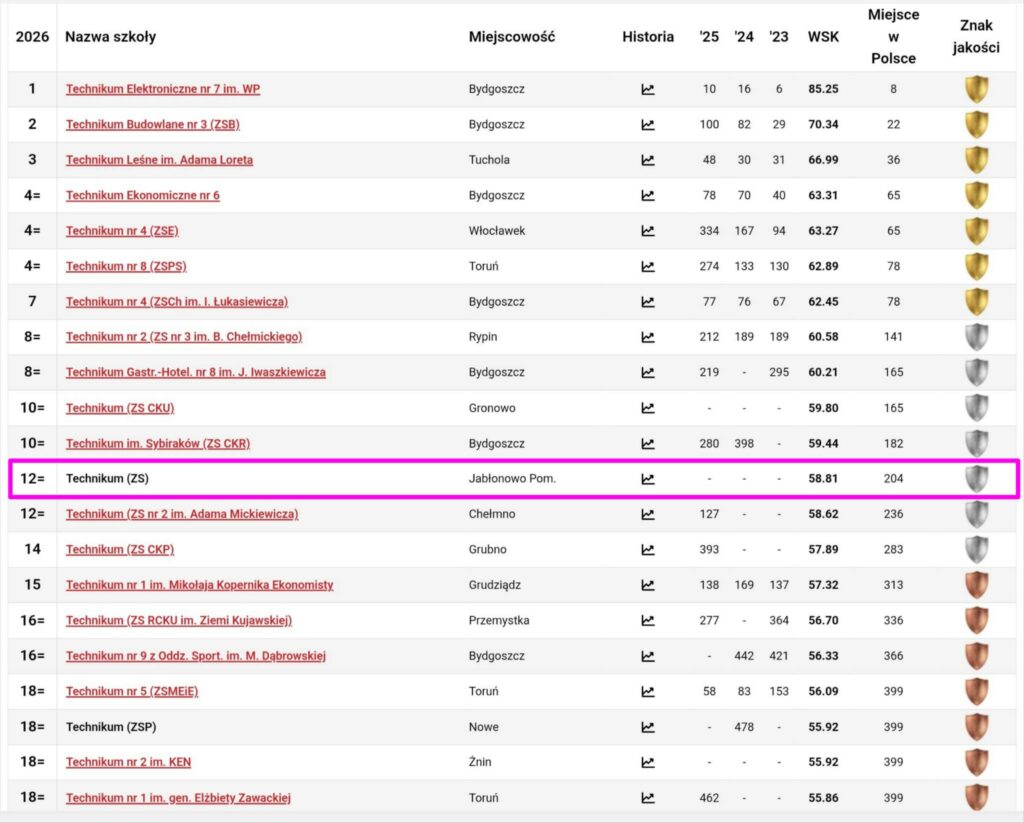
Task: Select the highlighted Technikum (ZS) row name
Action: [x=107, y=479]
